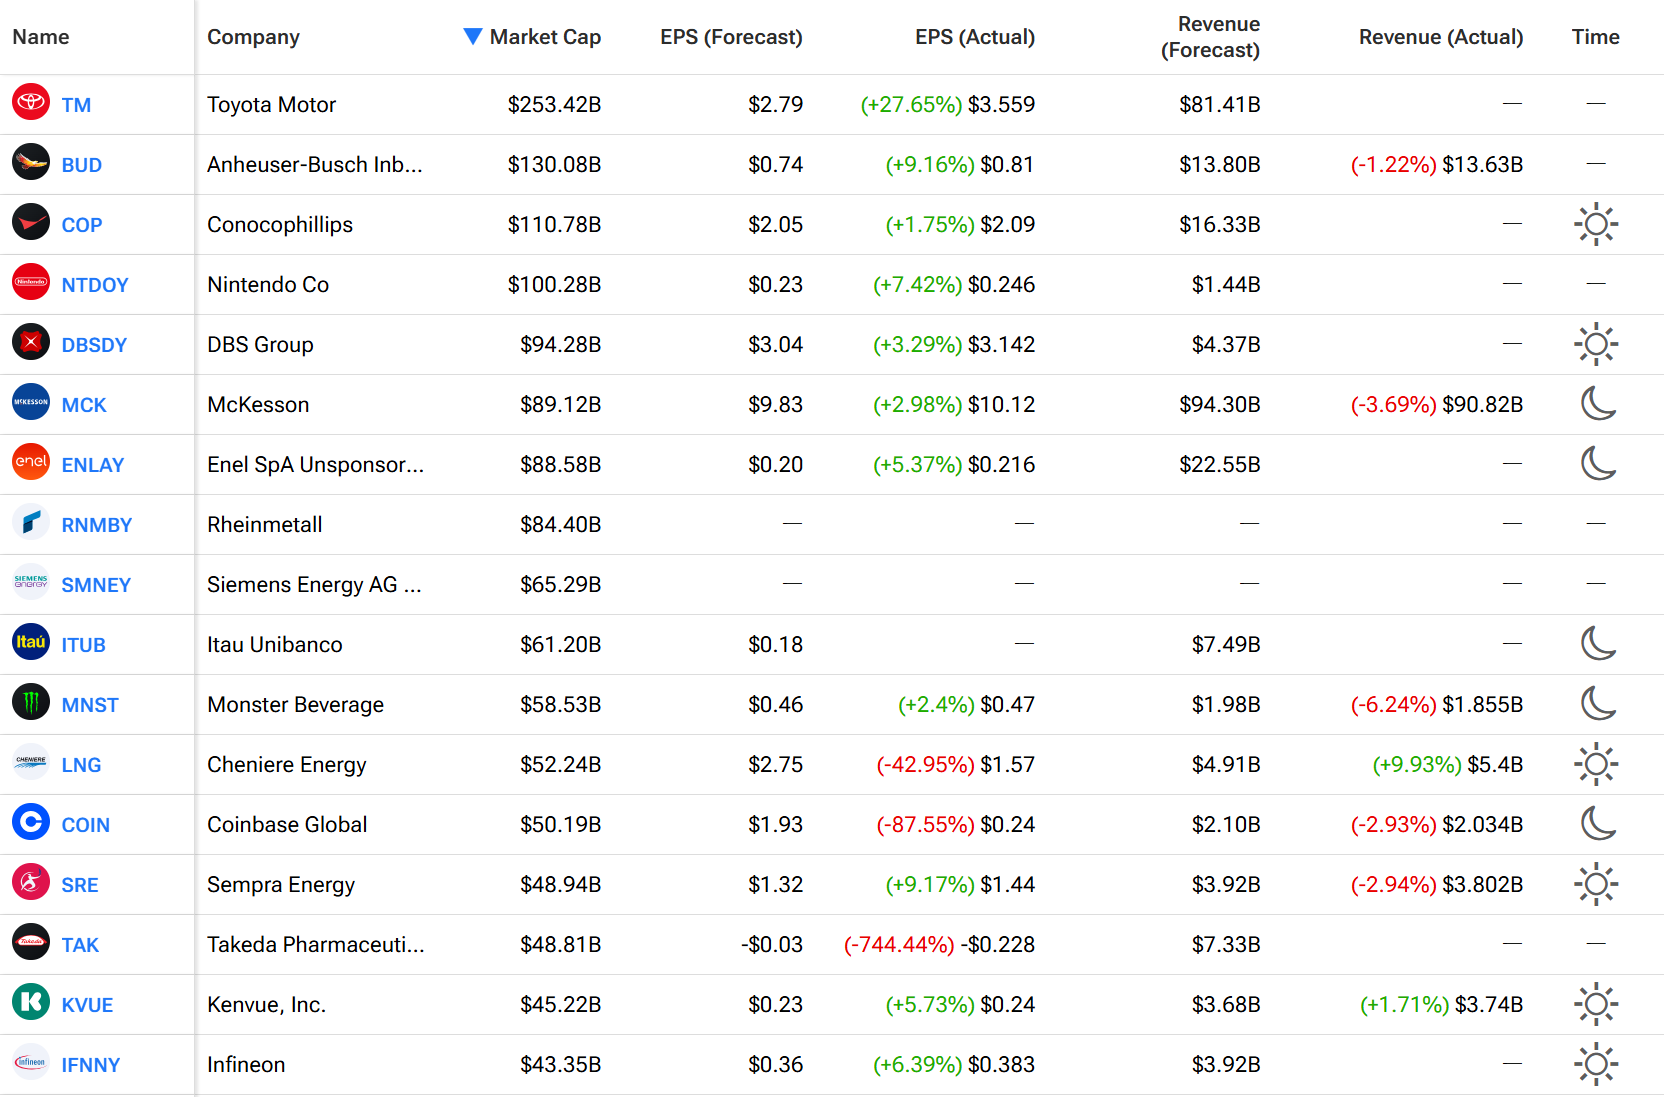The height and width of the screenshot is (1097, 1664).
Task: Click the Sempra SRE logo icon
Action: [31, 882]
